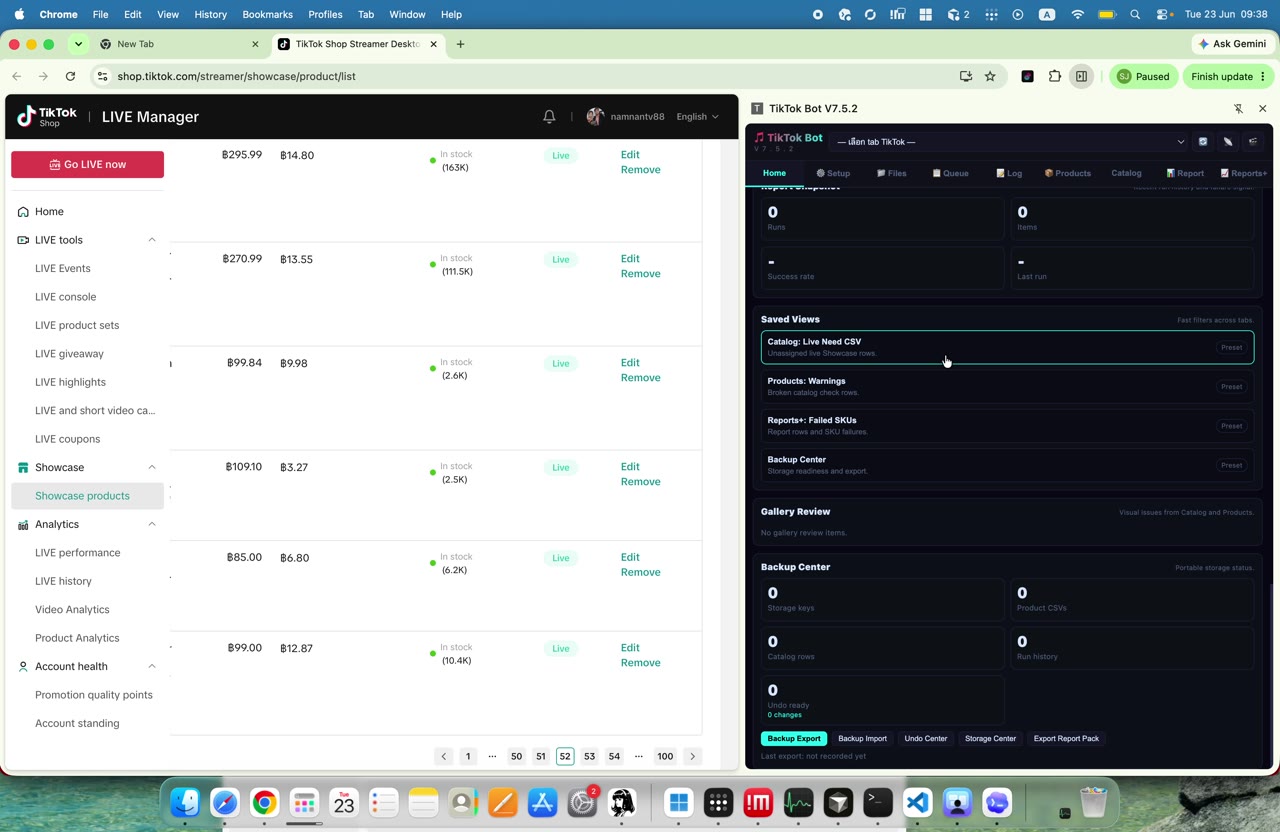Click the refresh icon in TikTok Bot header
Viewport: 1280px width, 832px height.
coord(1203,142)
